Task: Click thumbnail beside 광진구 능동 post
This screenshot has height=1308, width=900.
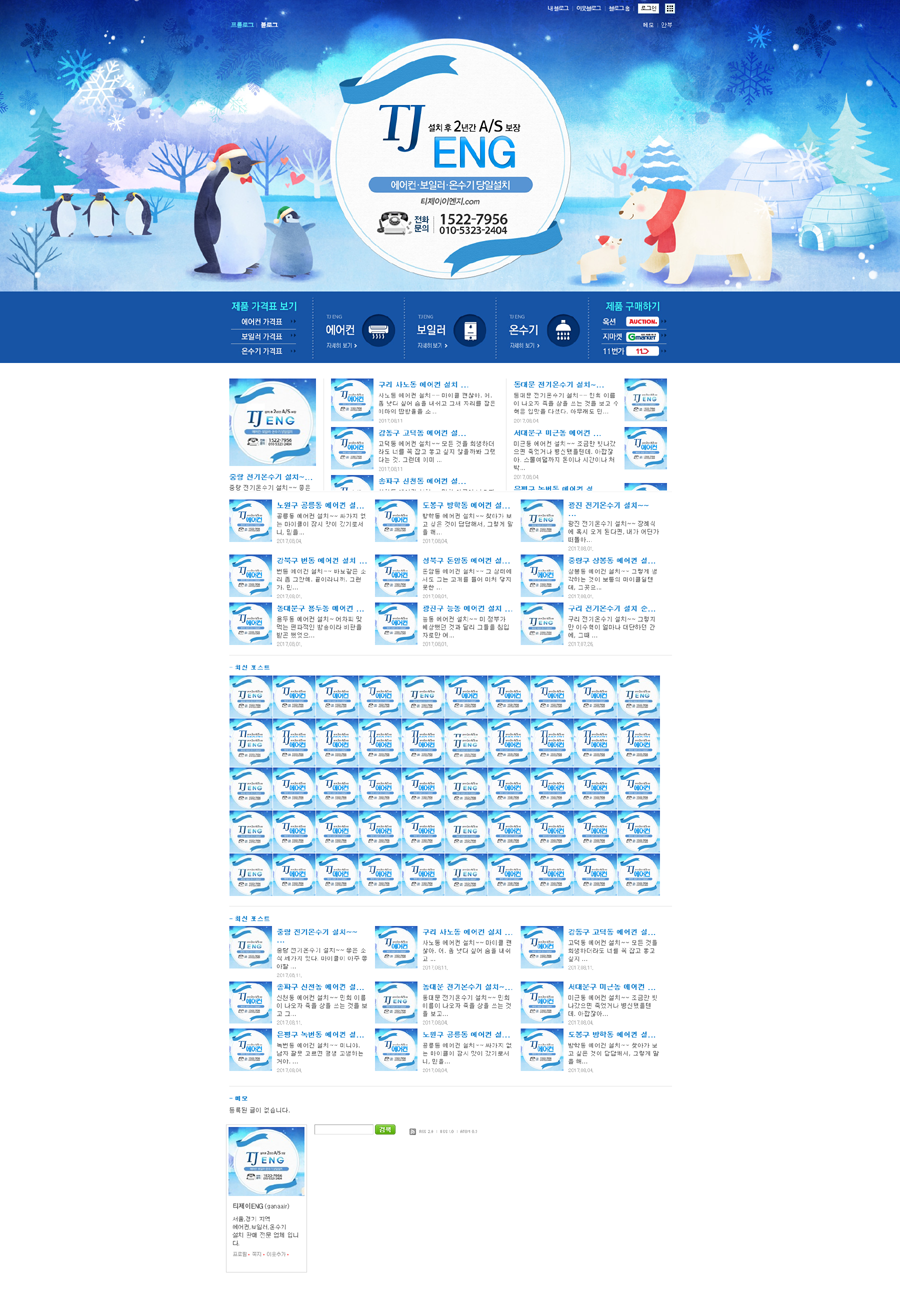Action: click(396, 623)
